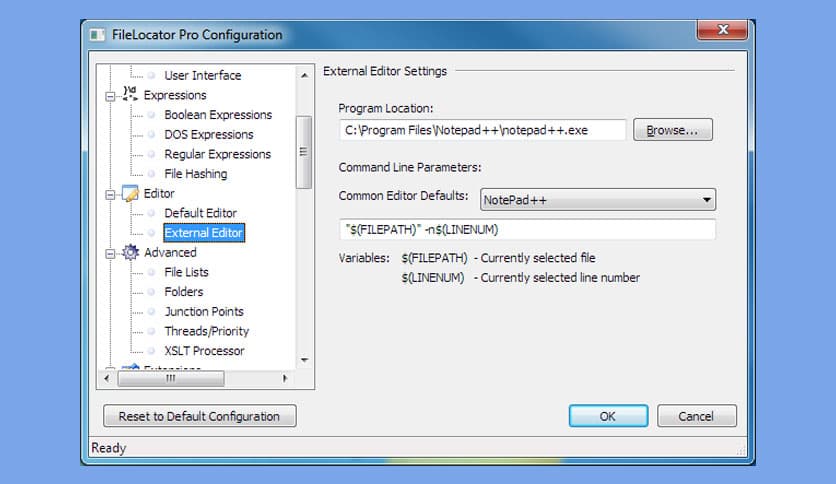This screenshot has width=836, height=484.
Task: Collapse the Editor tree node
Action: 110,195
